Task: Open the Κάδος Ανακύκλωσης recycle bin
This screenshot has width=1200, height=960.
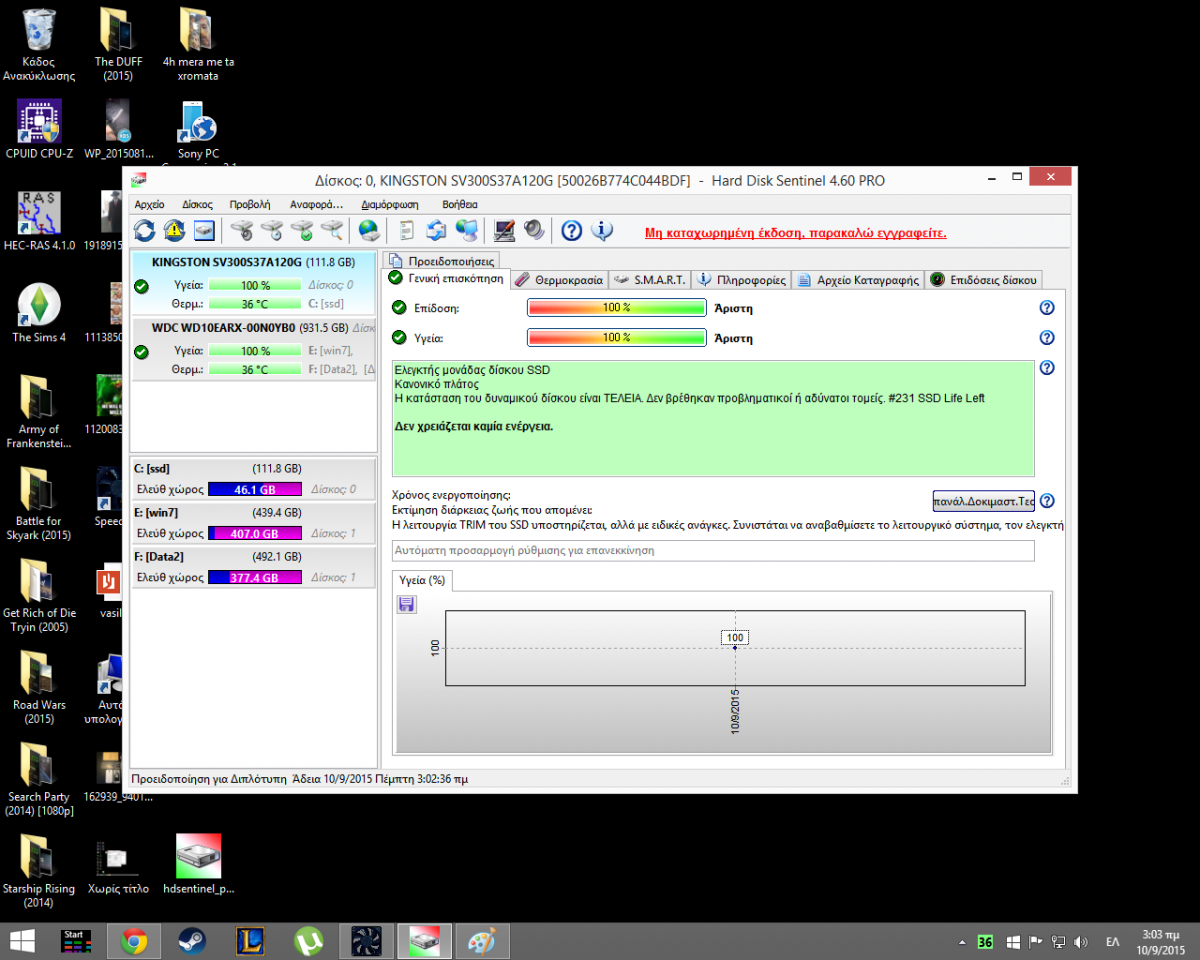Action: (39, 44)
